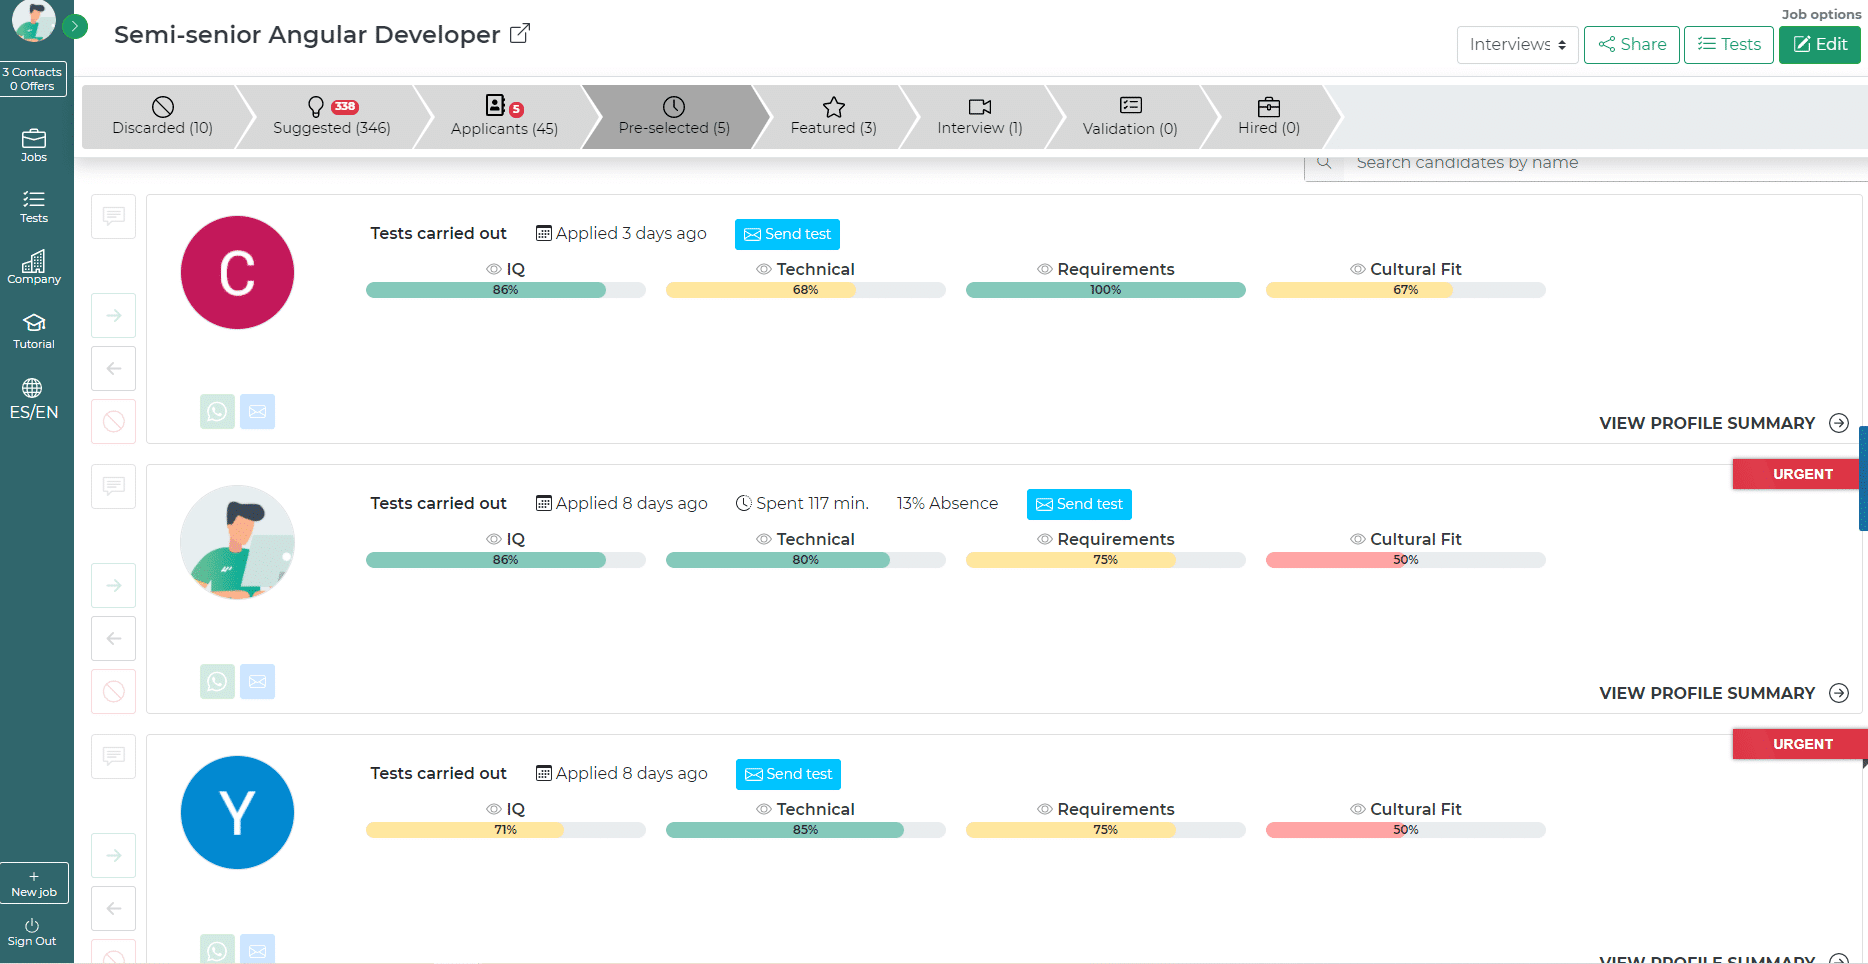Contact candidate C via WhatsApp icon
This screenshot has height=964, width=1868.
[217, 412]
